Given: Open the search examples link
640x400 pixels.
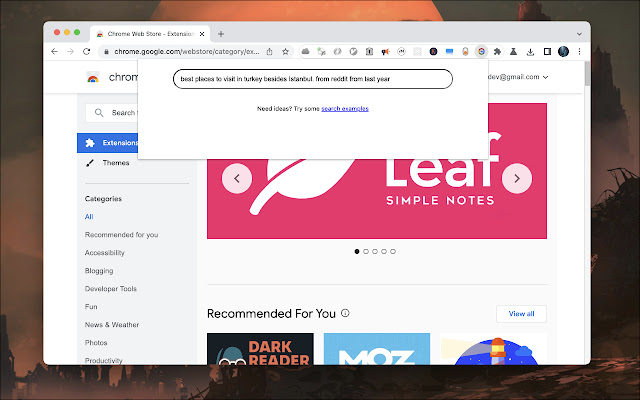Looking at the screenshot, I should [x=344, y=109].
